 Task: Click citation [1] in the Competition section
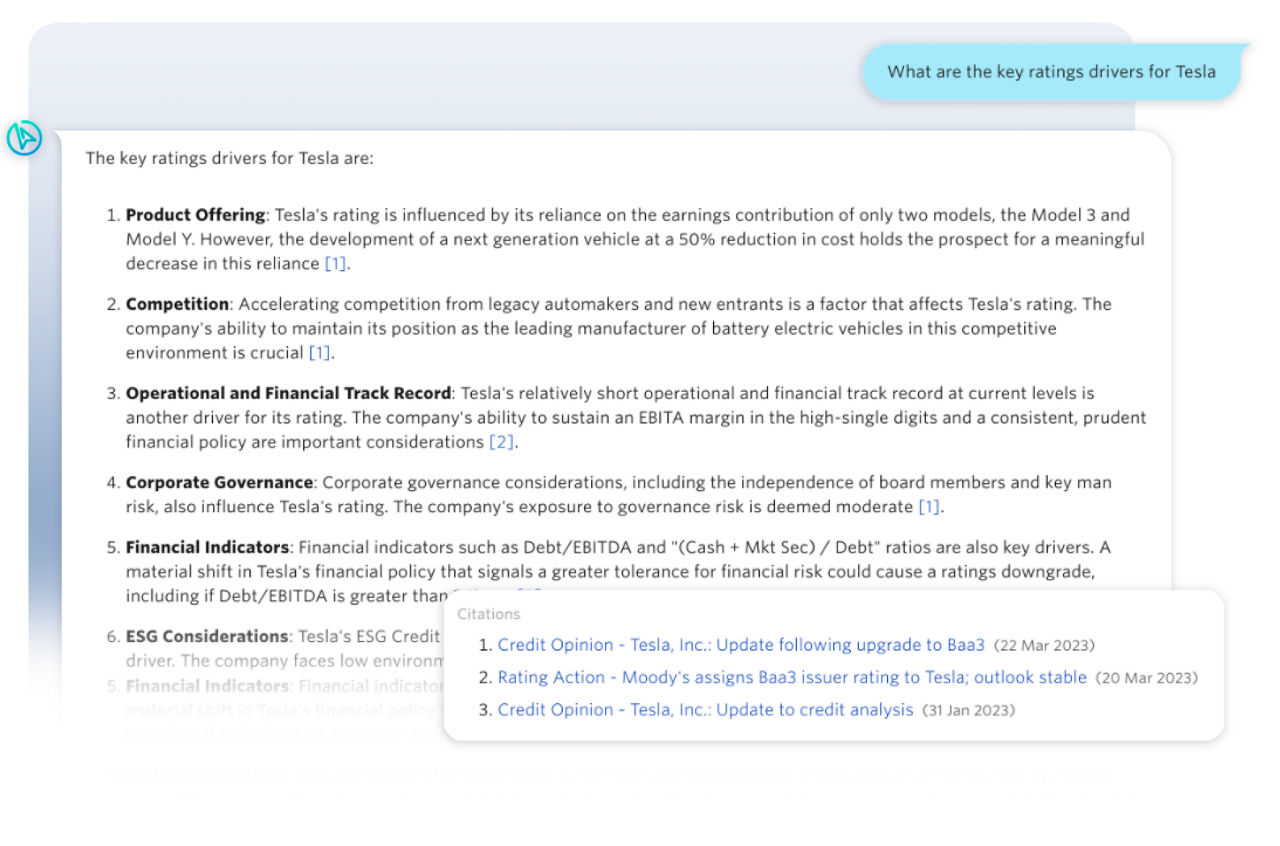coord(320,352)
